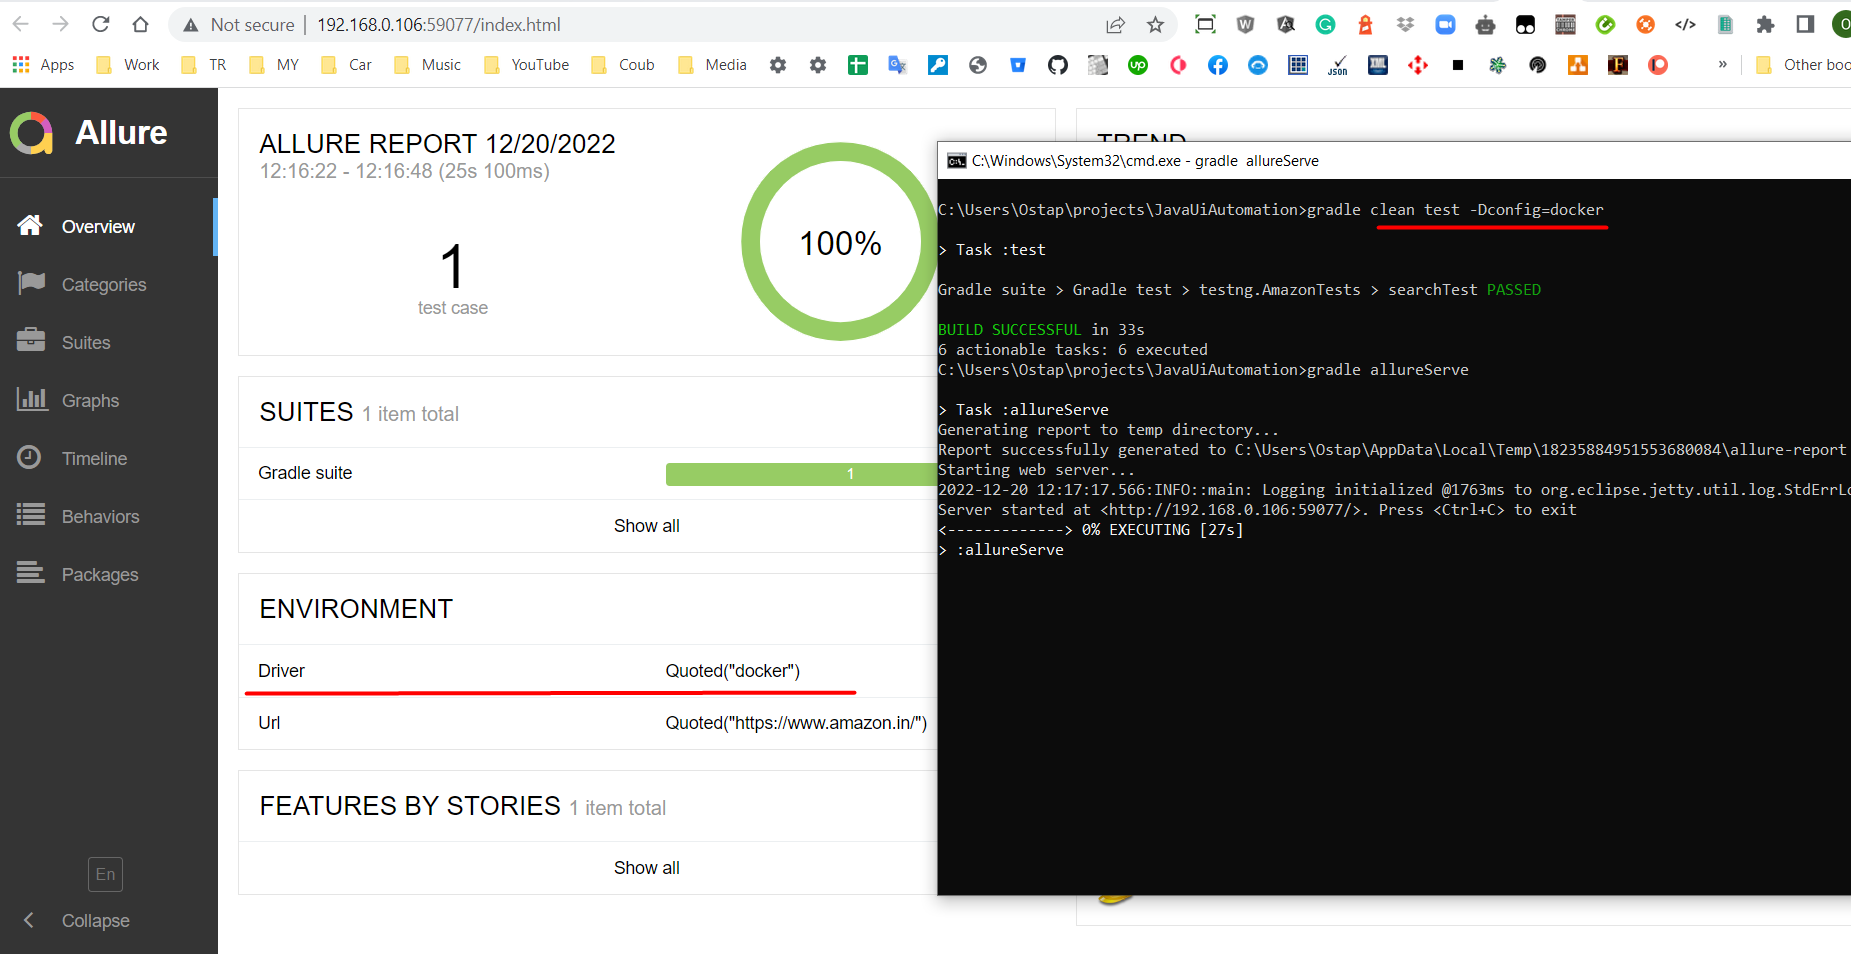Go forward in the browser
The width and height of the screenshot is (1851, 954).
tap(60, 24)
